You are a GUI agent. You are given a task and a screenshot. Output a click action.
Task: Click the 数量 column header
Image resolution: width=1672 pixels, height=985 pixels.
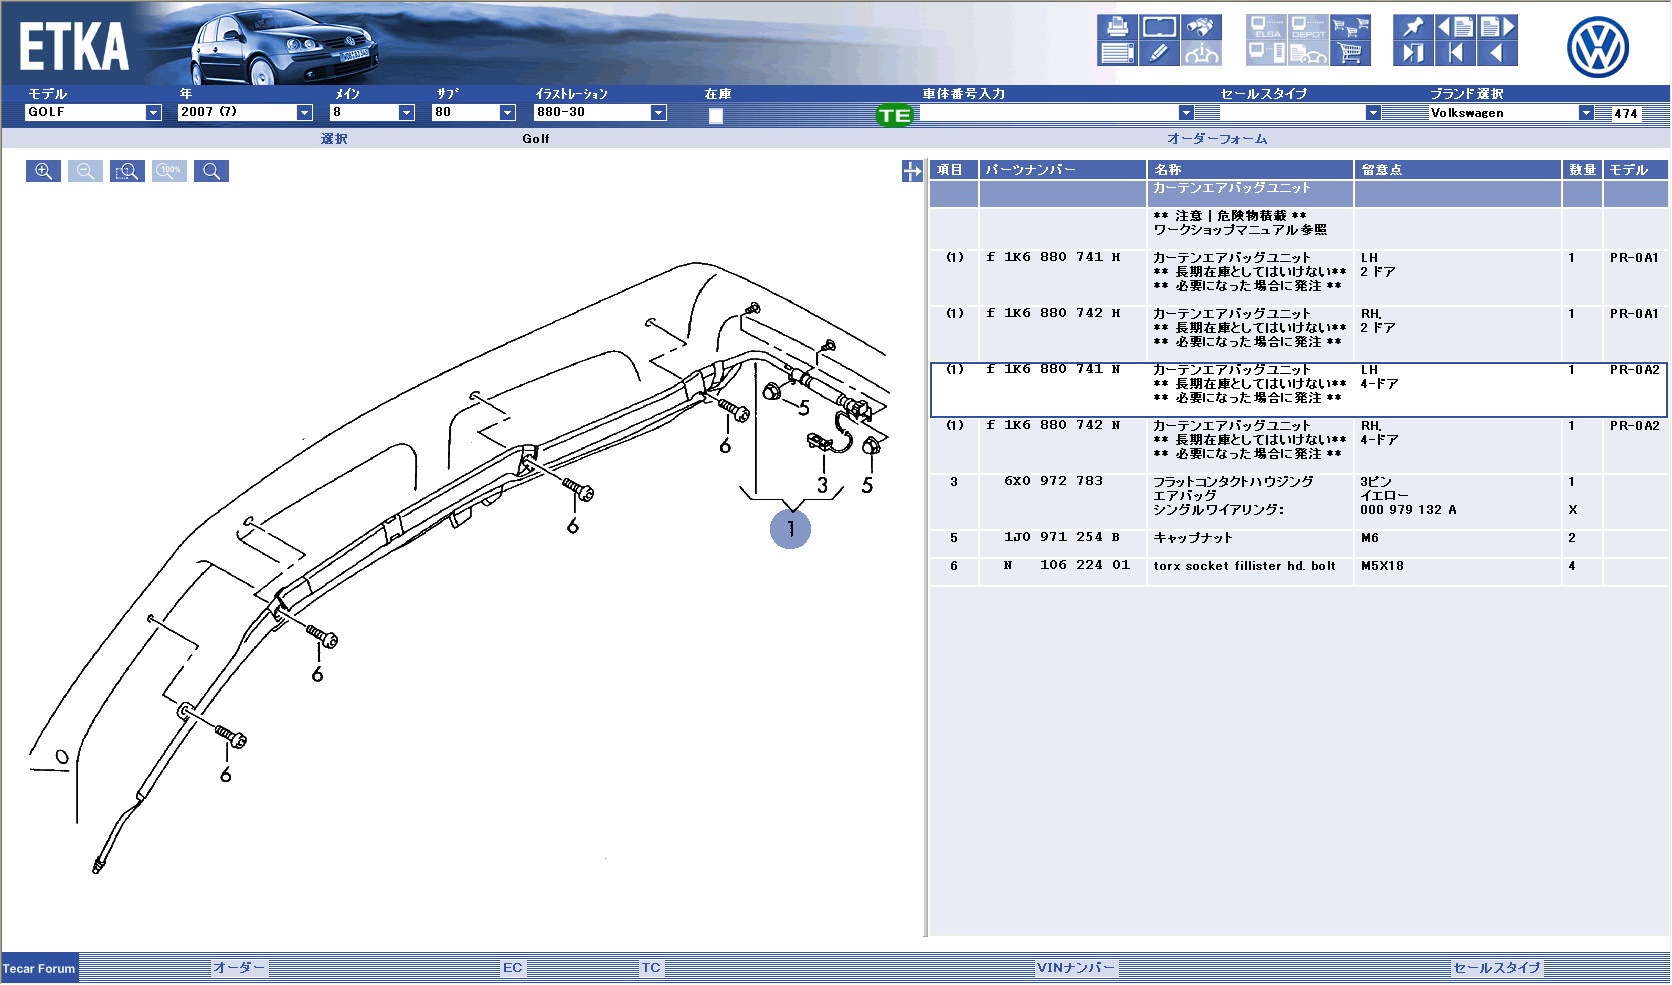(x=1583, y=170)
